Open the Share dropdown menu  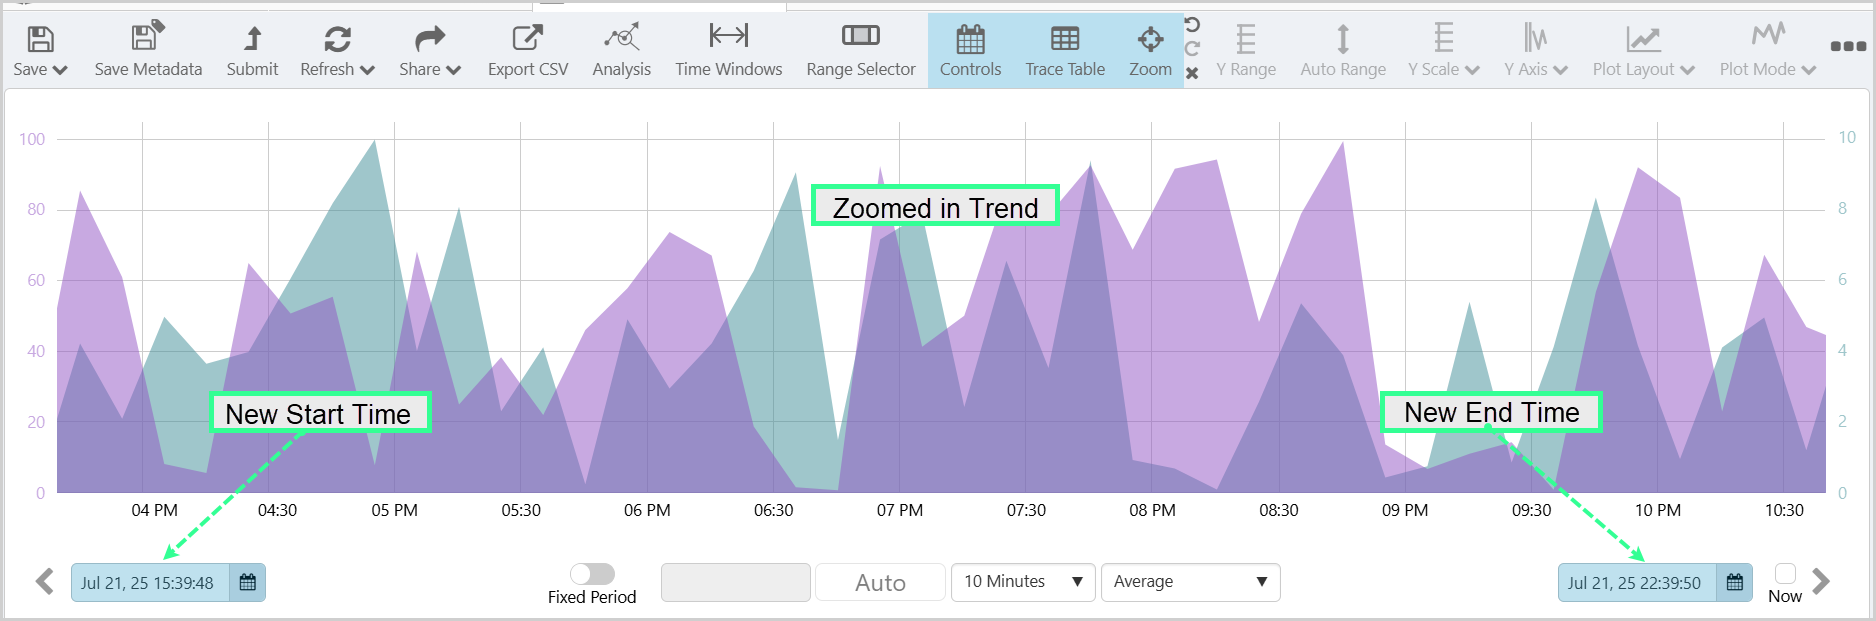coord(430,51)
